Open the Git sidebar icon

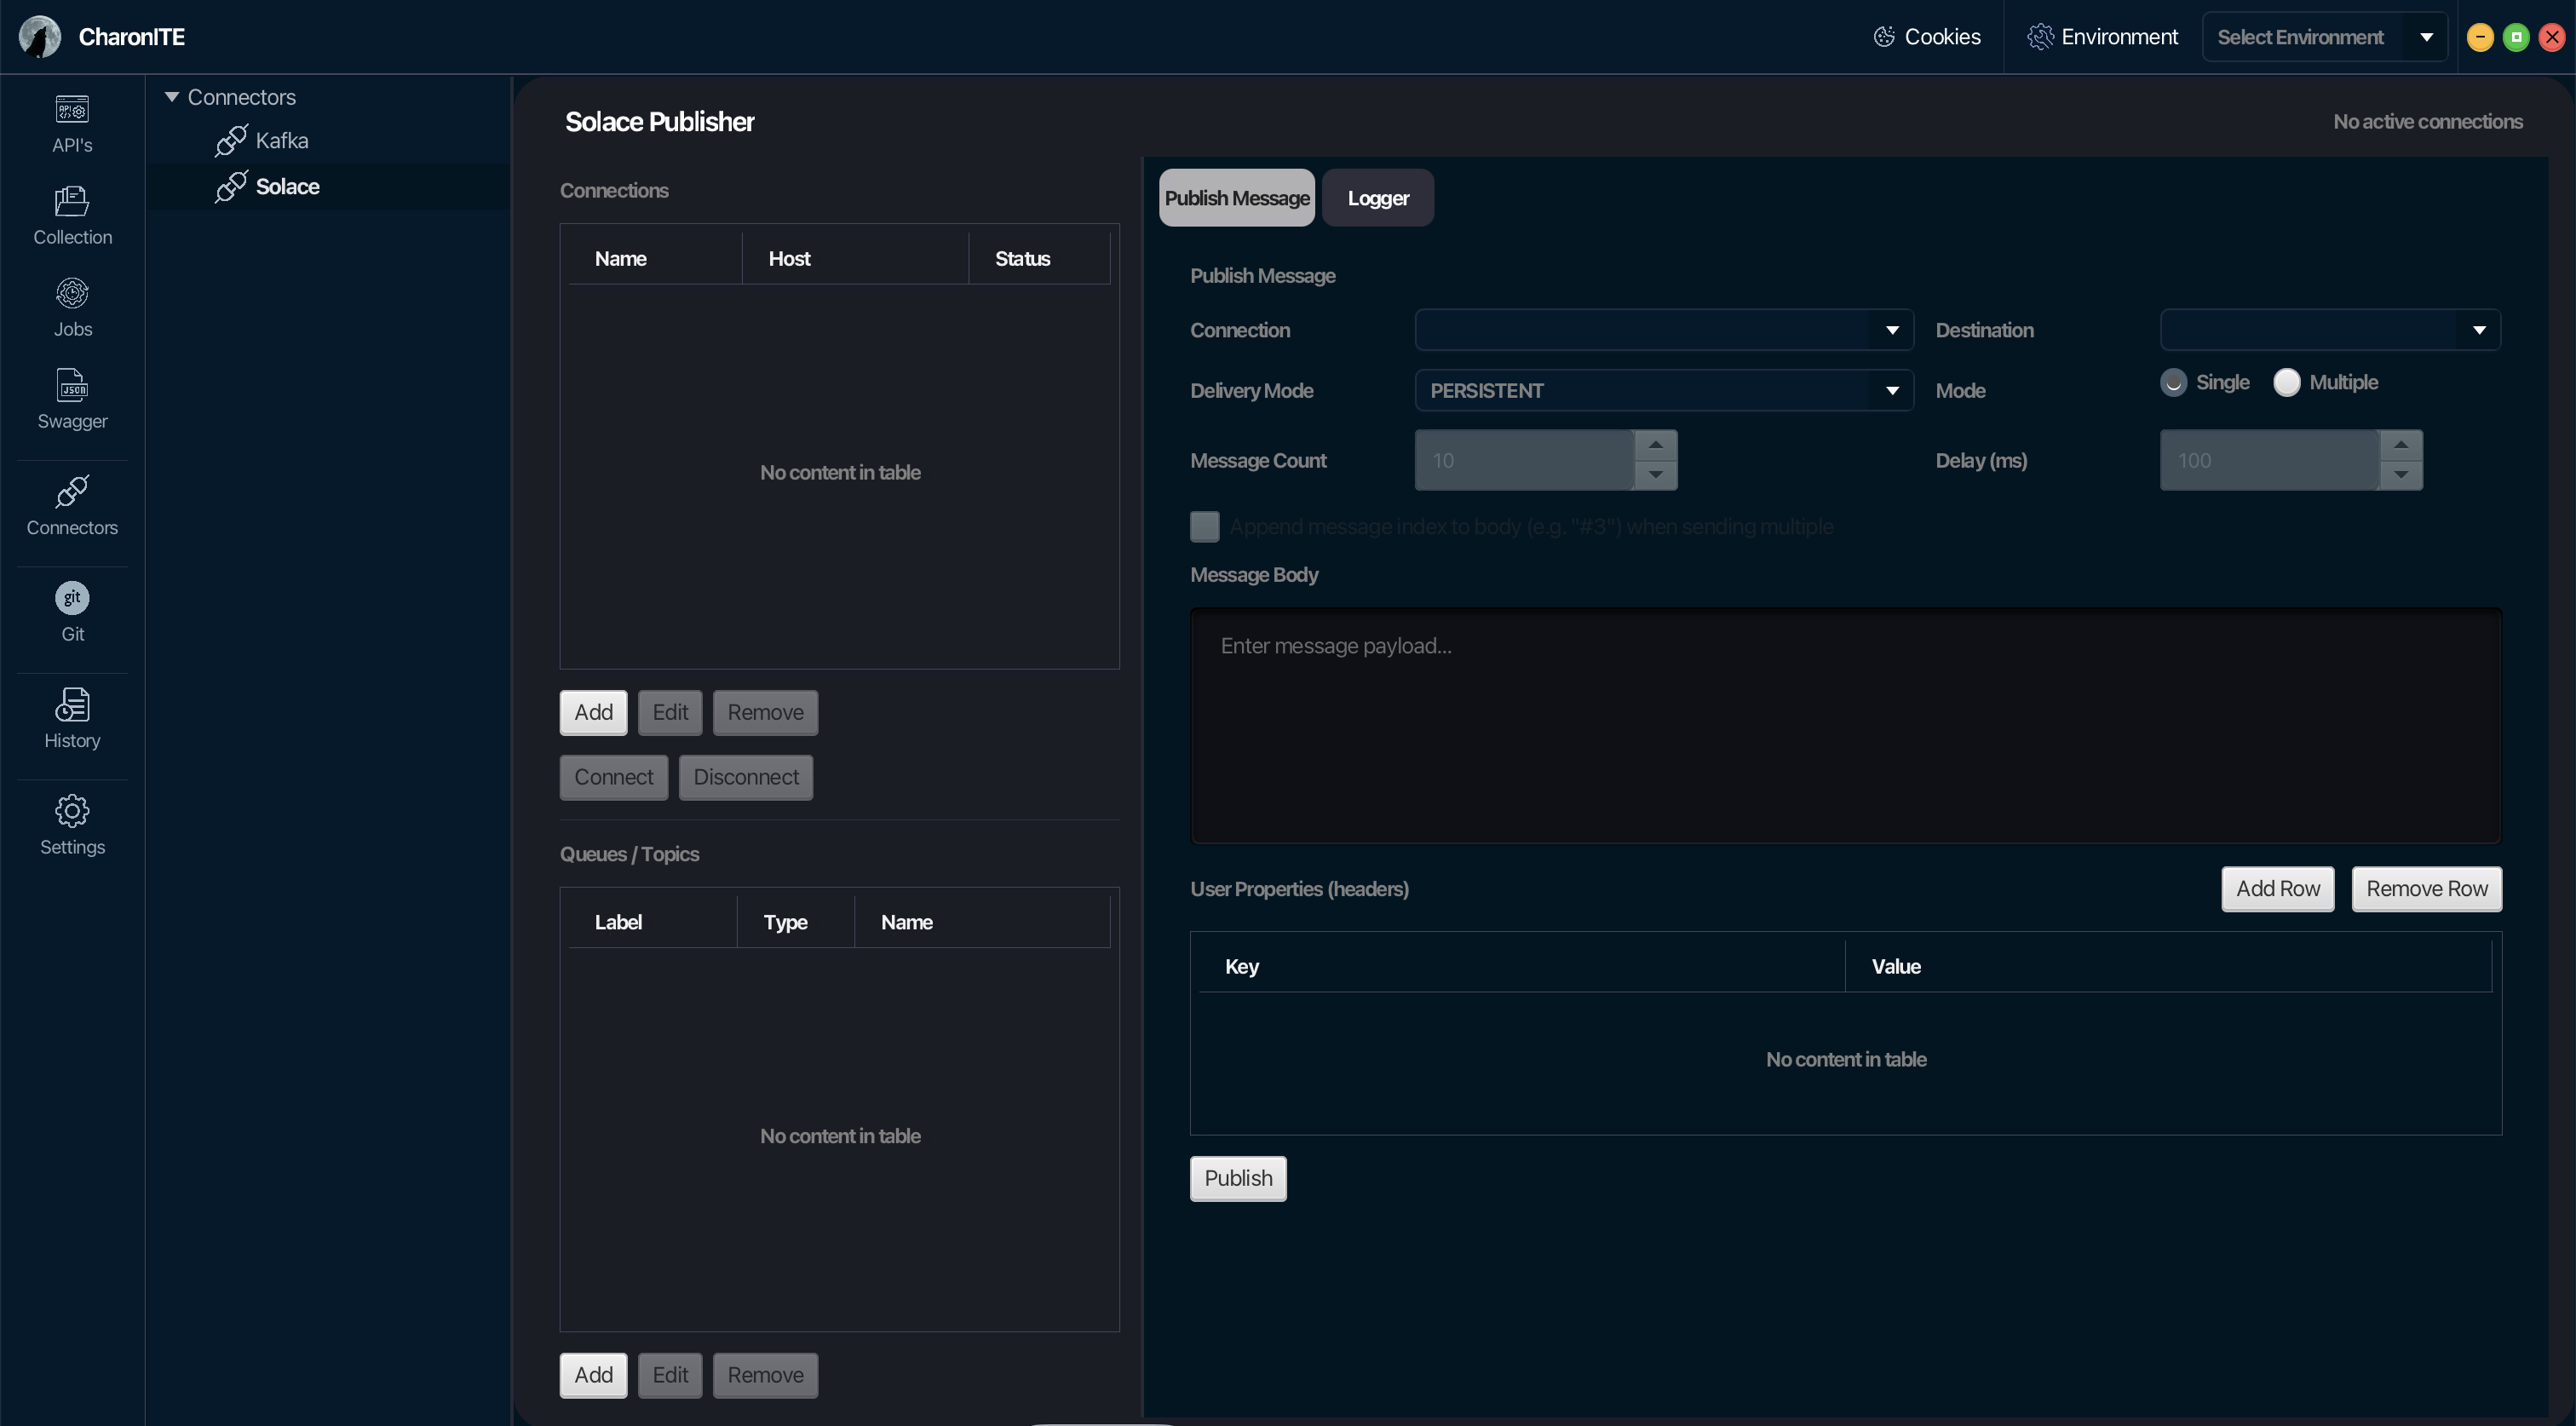[x=72, y=598]
